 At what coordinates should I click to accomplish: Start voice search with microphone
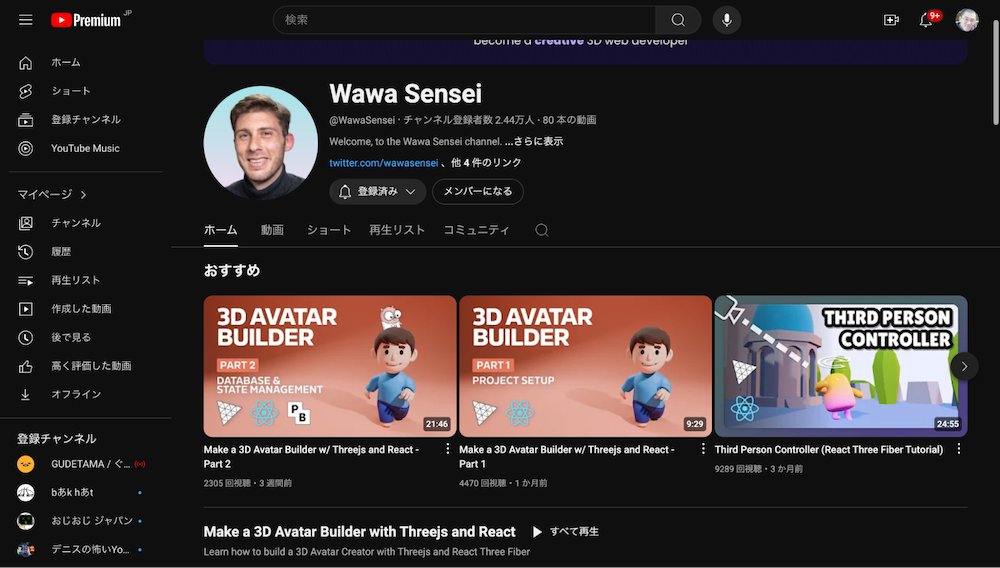(x=726, y=20)
